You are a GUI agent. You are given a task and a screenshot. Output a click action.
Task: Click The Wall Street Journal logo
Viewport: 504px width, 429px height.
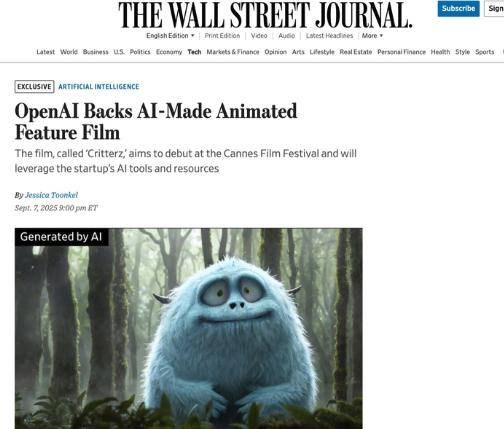pos(265,15)
